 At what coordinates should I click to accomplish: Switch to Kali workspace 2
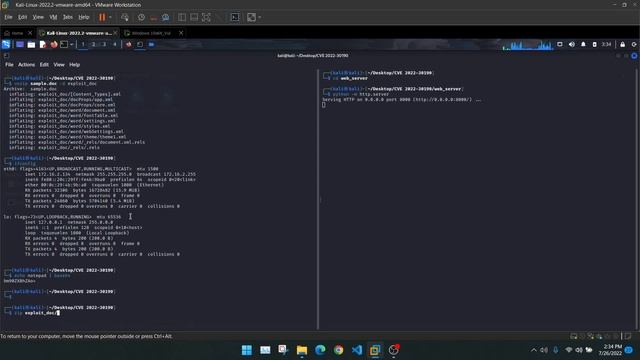click(93, 44)
